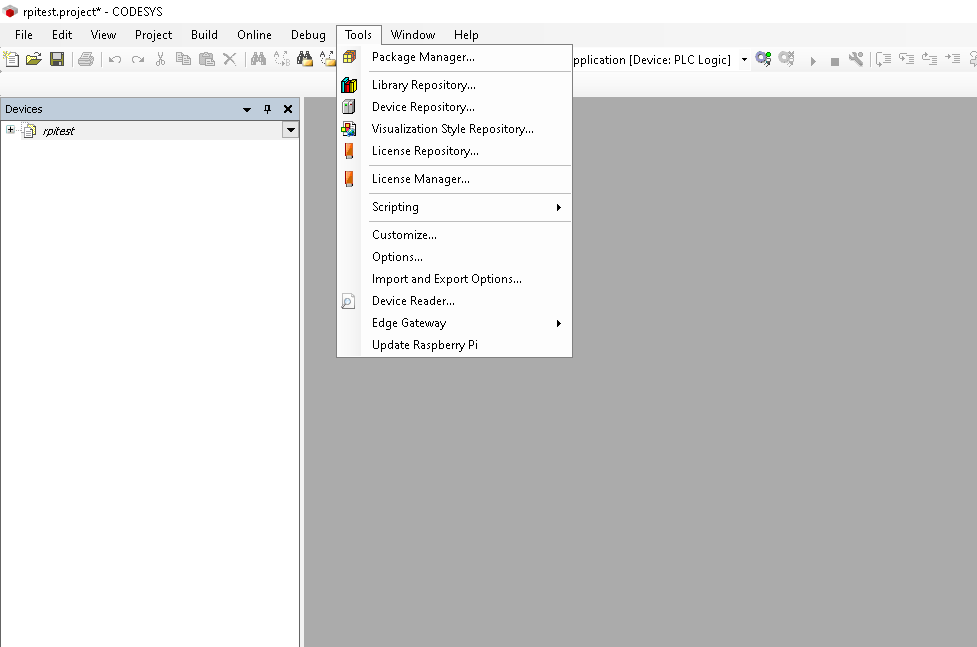
Task: Launch License Manager from the menu
Action: coord(454,179)
